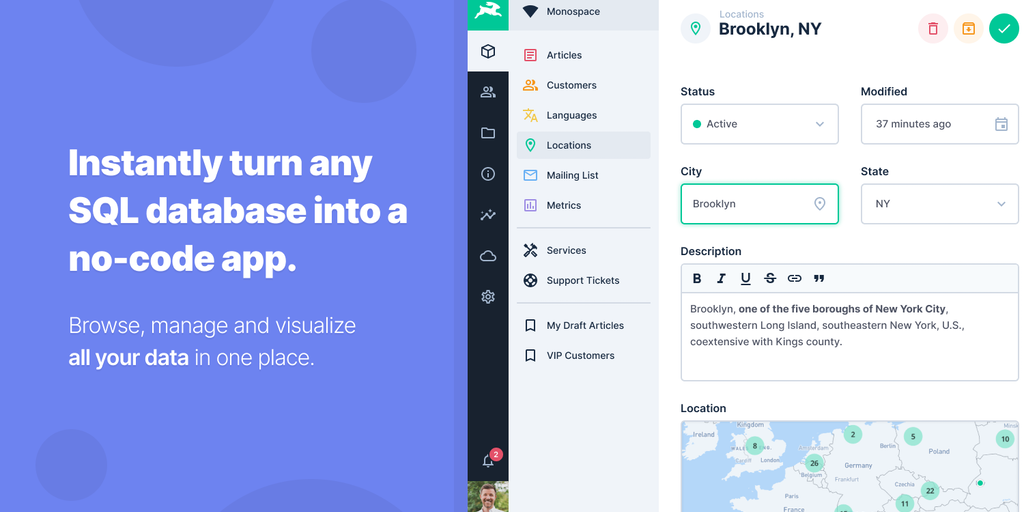
Task: Open the users icon in dark rail
Action: tap(488, 92)
